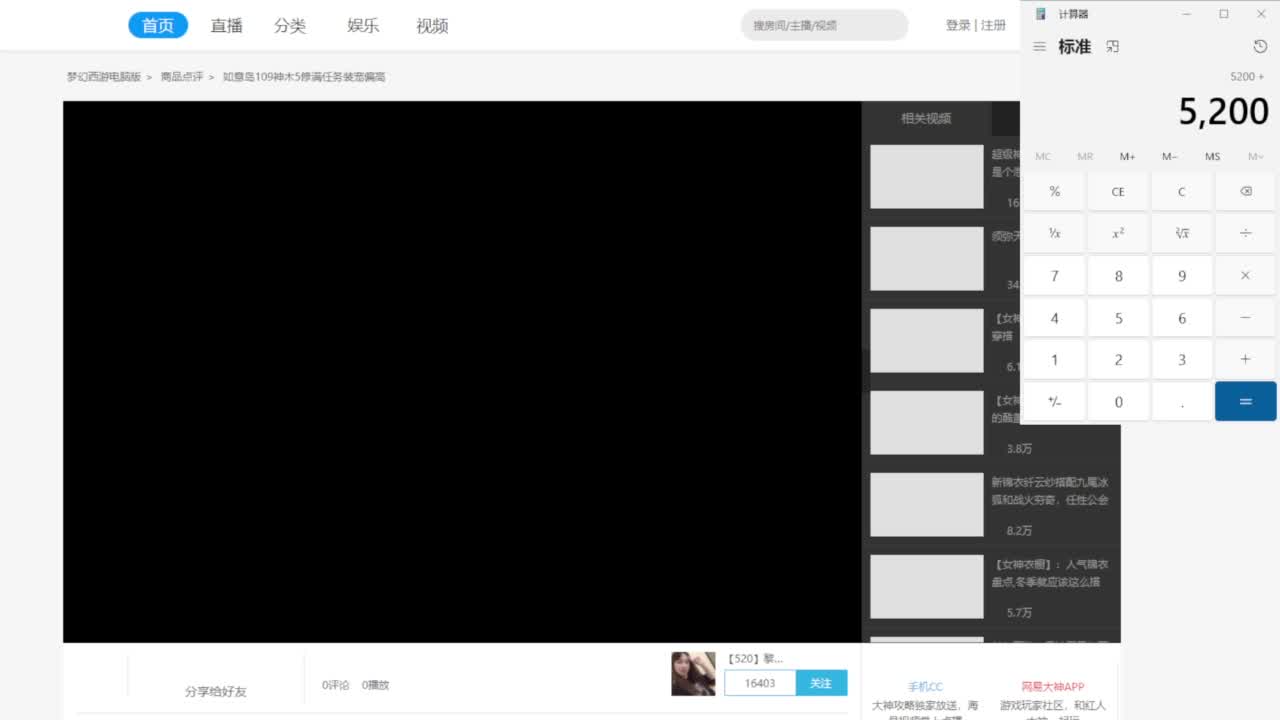Select the 相关视频 sidebar tab
The image size is (1280, 720).
pos(926,118)
